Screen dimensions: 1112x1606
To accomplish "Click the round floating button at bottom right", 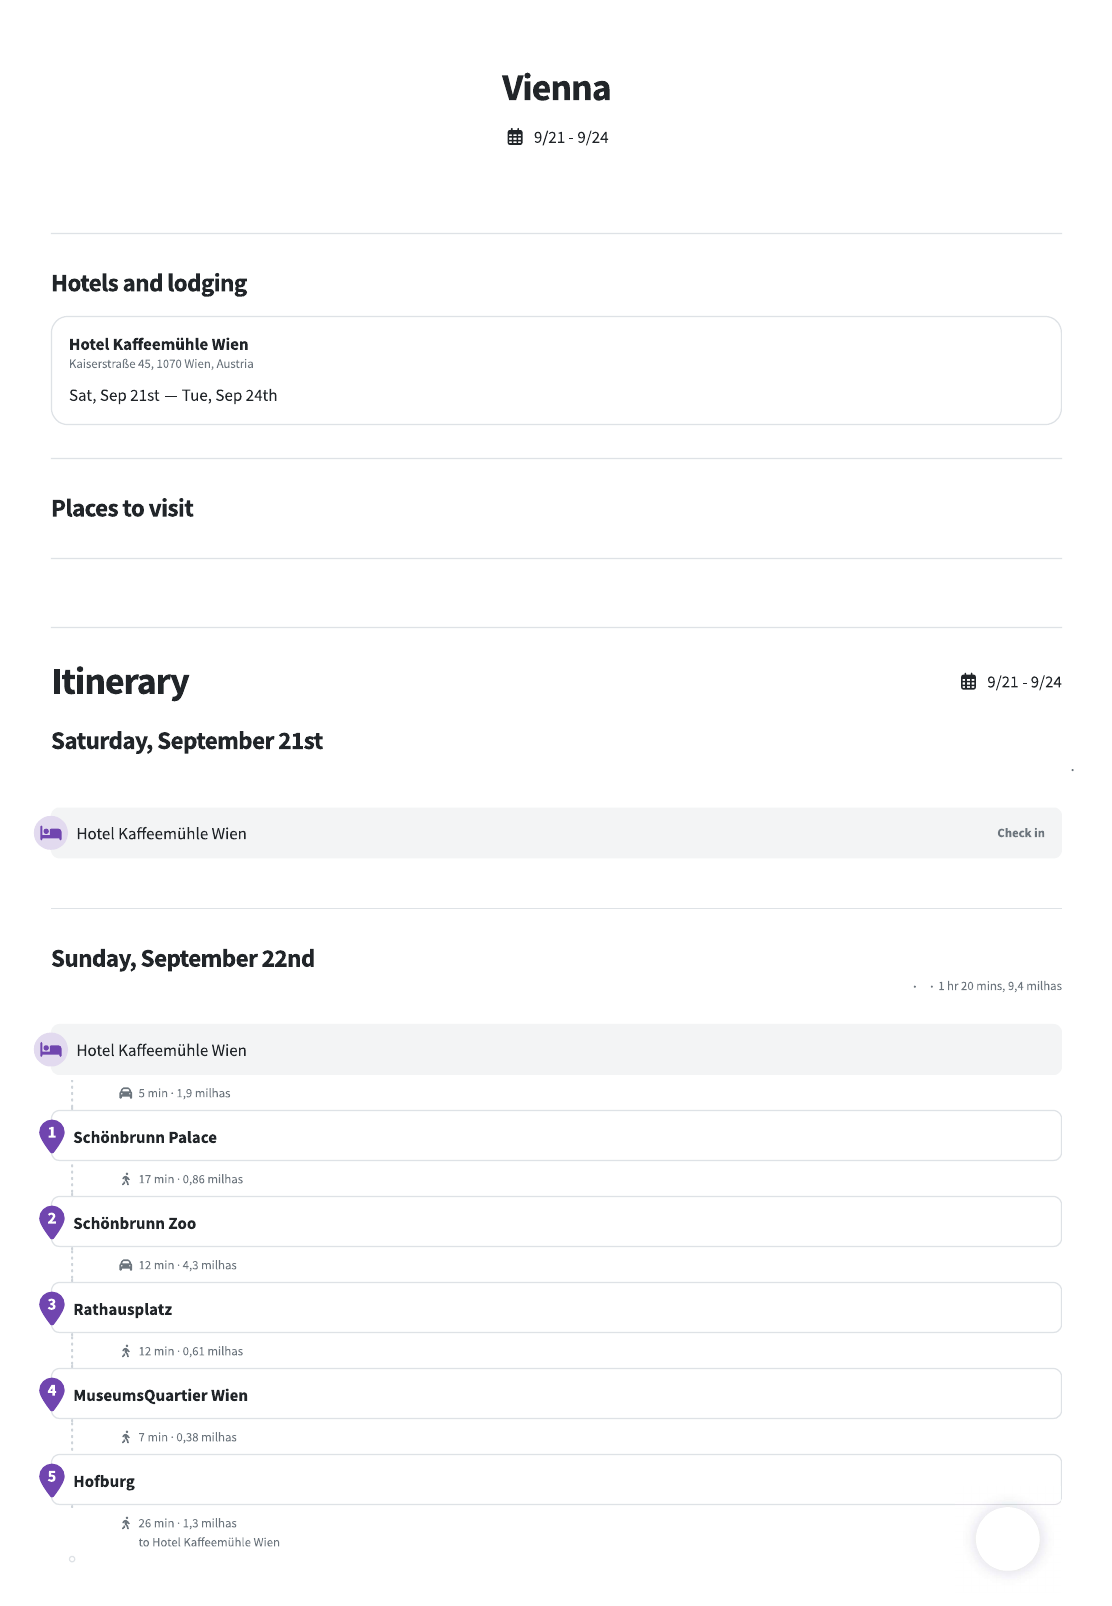I will pos(1007,1539).
